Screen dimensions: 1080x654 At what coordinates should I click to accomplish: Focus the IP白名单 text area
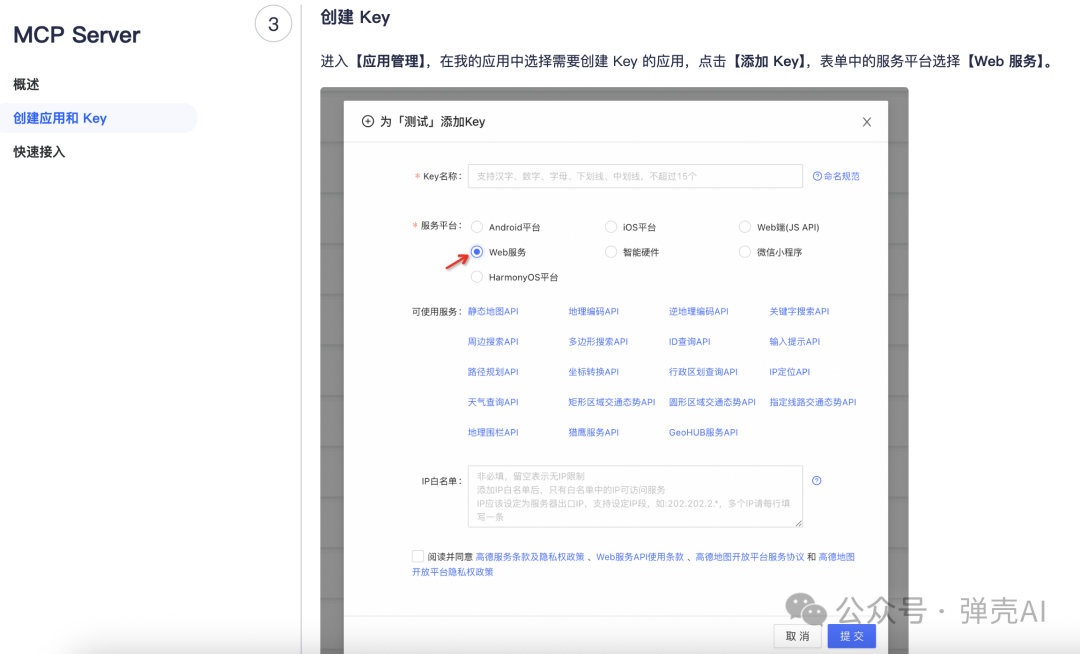635,496
